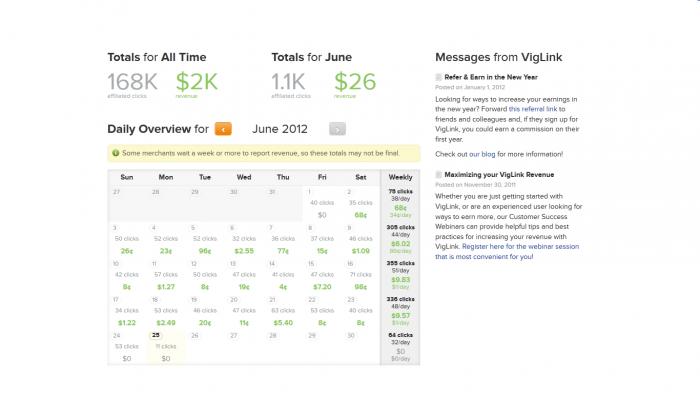
Task: Open the blog link
Action: pos(482,154)
